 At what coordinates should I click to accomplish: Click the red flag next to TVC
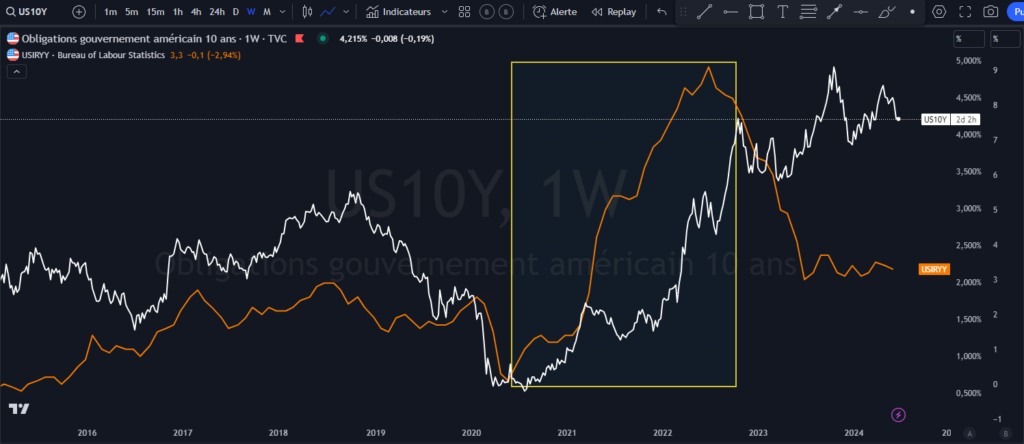pos(300,39)
